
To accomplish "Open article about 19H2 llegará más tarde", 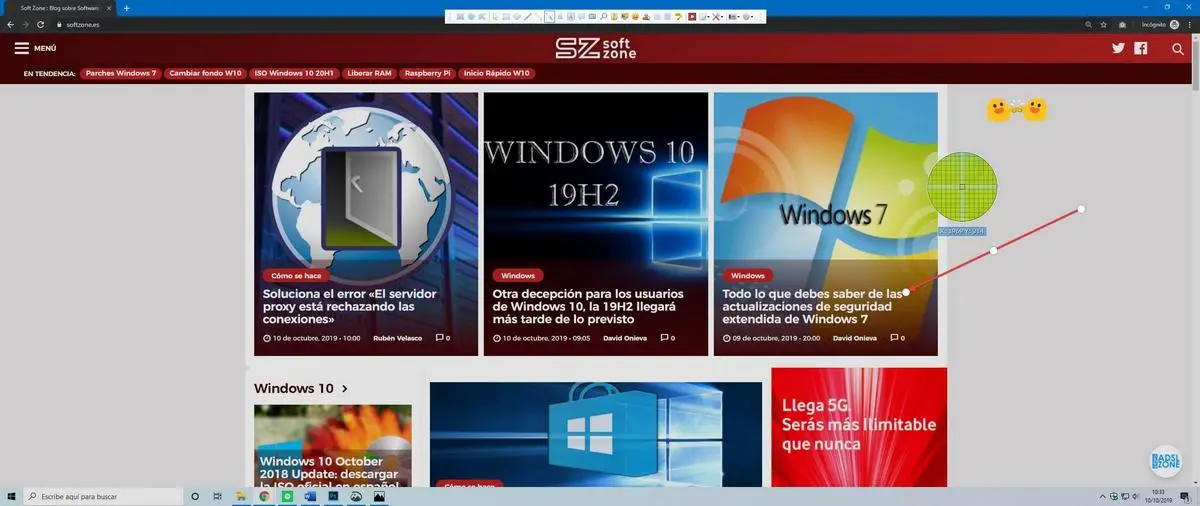I will pos(589,307).
